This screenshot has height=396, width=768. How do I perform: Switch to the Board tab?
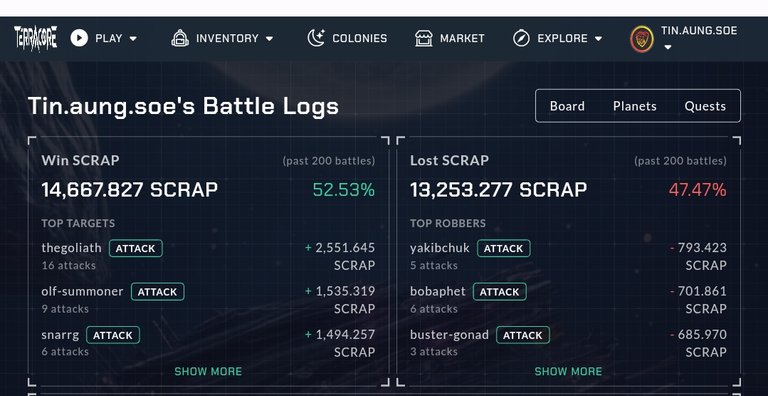tap(567, 106)
